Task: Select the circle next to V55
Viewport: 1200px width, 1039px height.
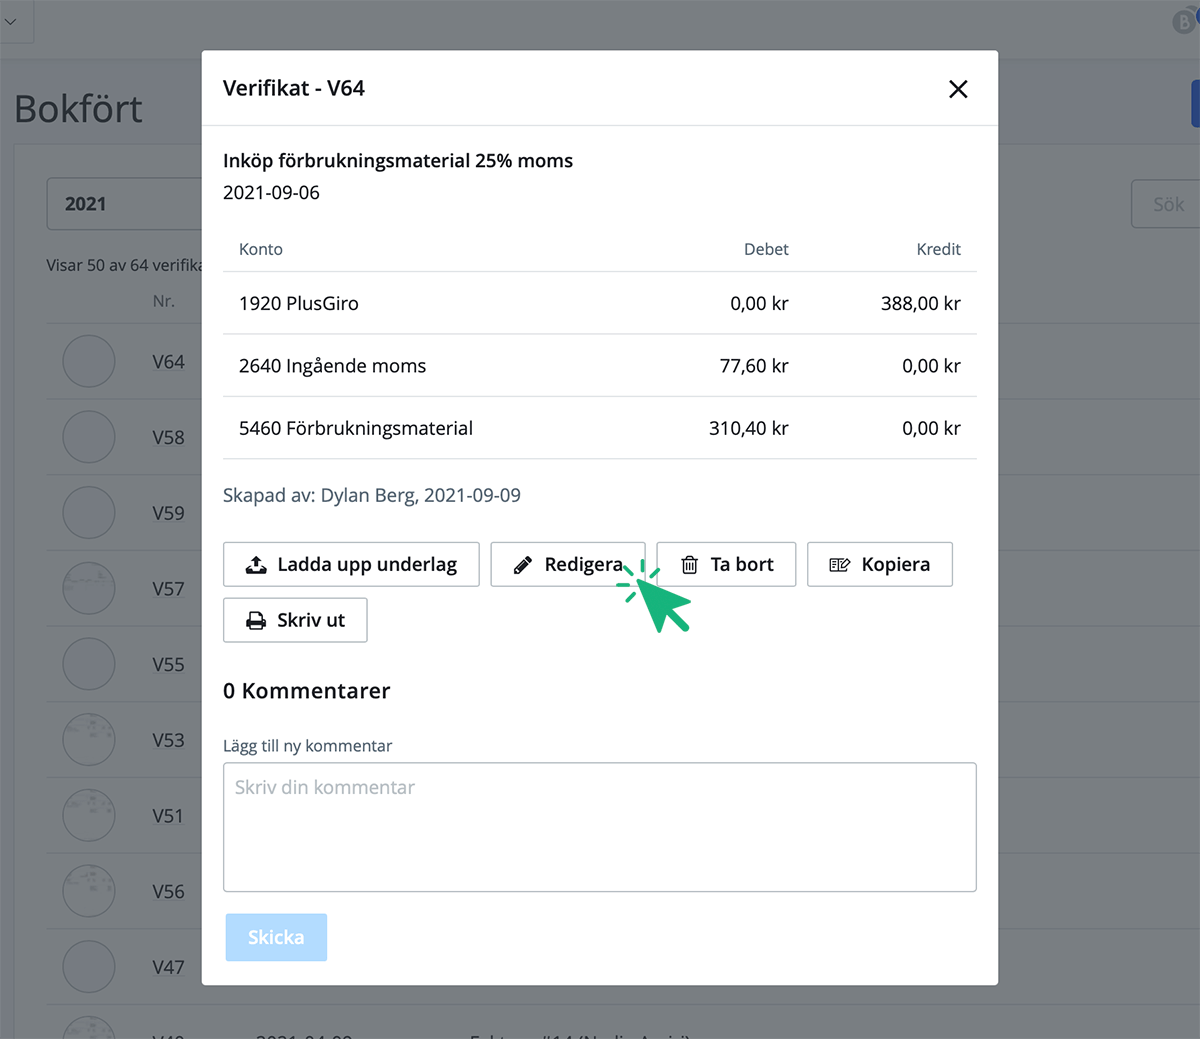Action: click(89, 664)
